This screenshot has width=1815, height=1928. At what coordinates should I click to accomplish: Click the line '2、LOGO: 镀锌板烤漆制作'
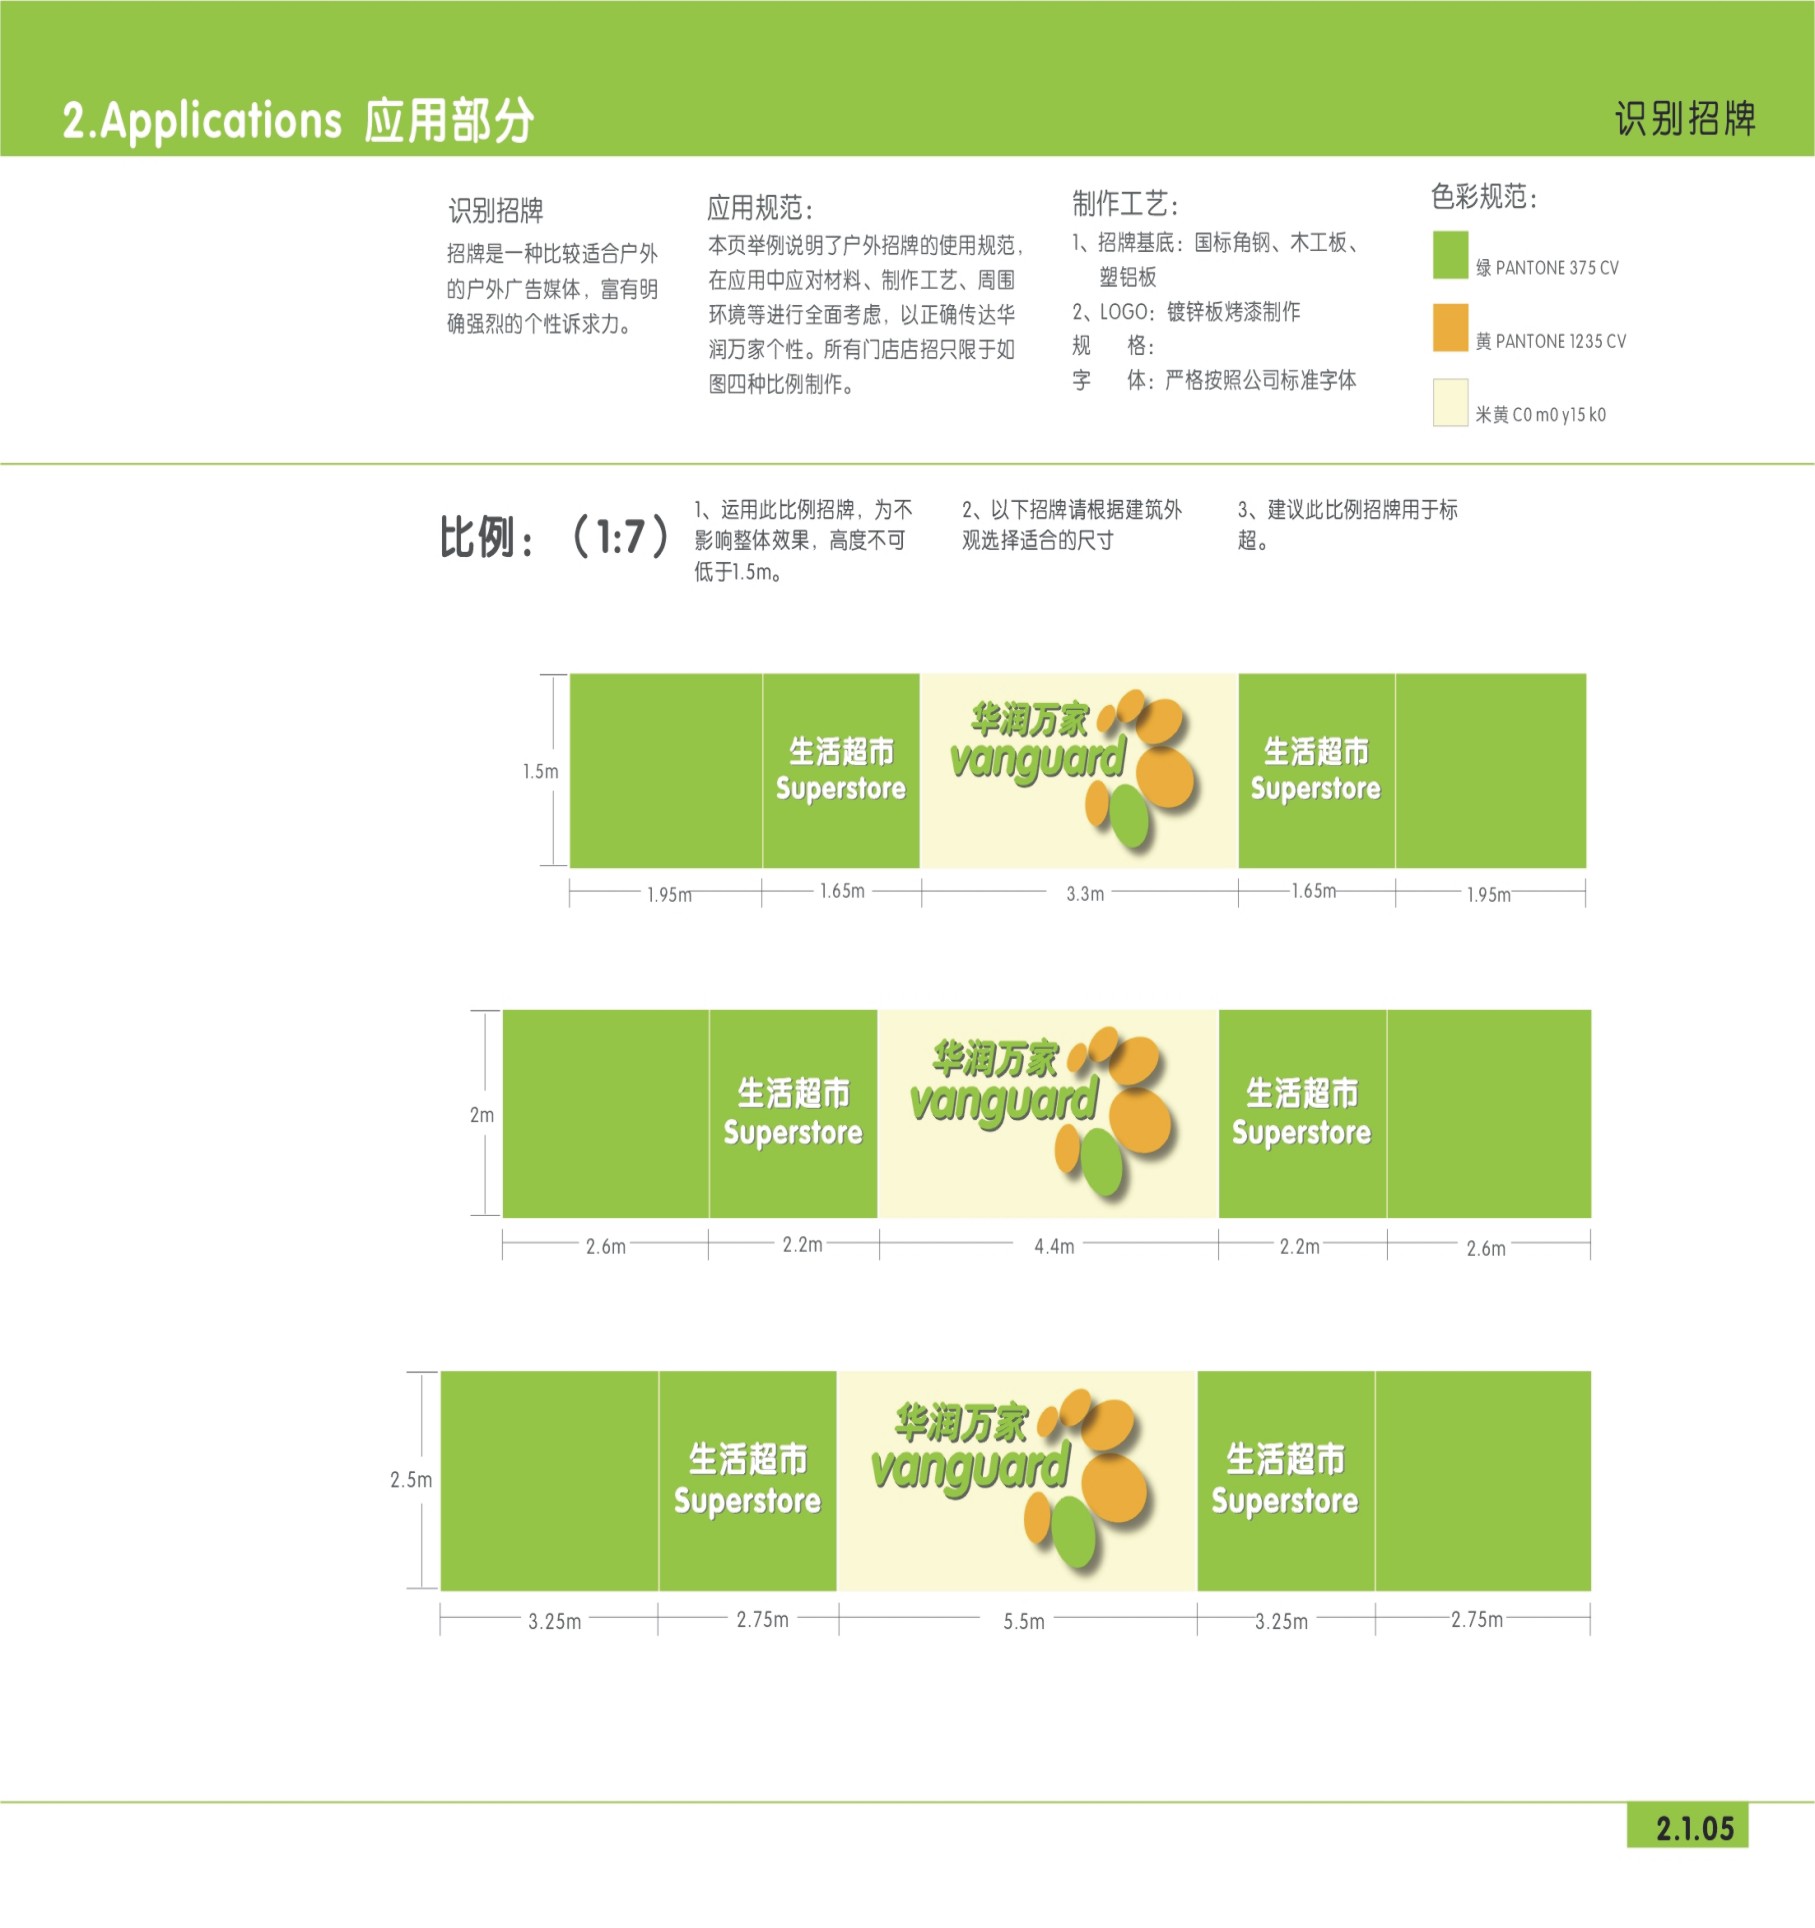coord(1186,312)
